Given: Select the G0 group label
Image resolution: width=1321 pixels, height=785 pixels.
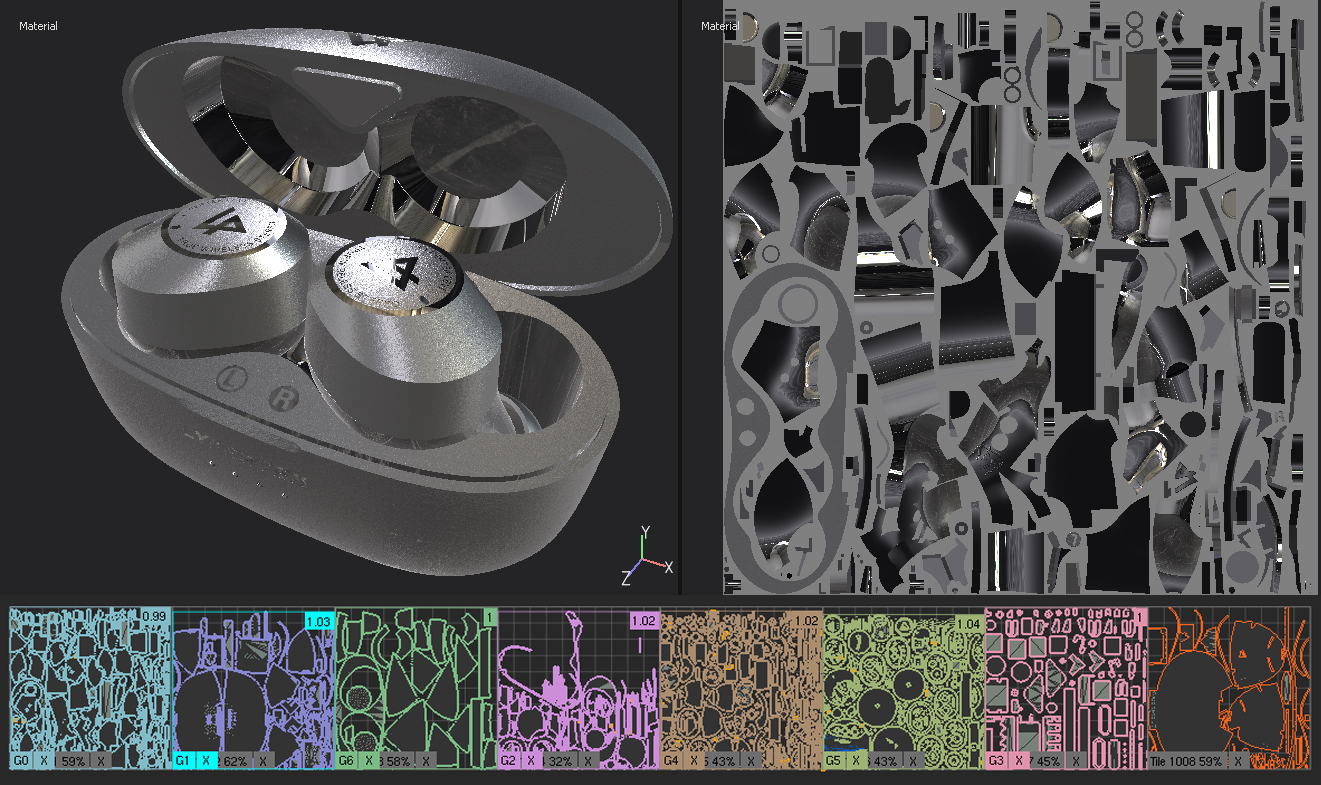Looking at the screenshot, I should pyautogui.click(x=22, y=761).
